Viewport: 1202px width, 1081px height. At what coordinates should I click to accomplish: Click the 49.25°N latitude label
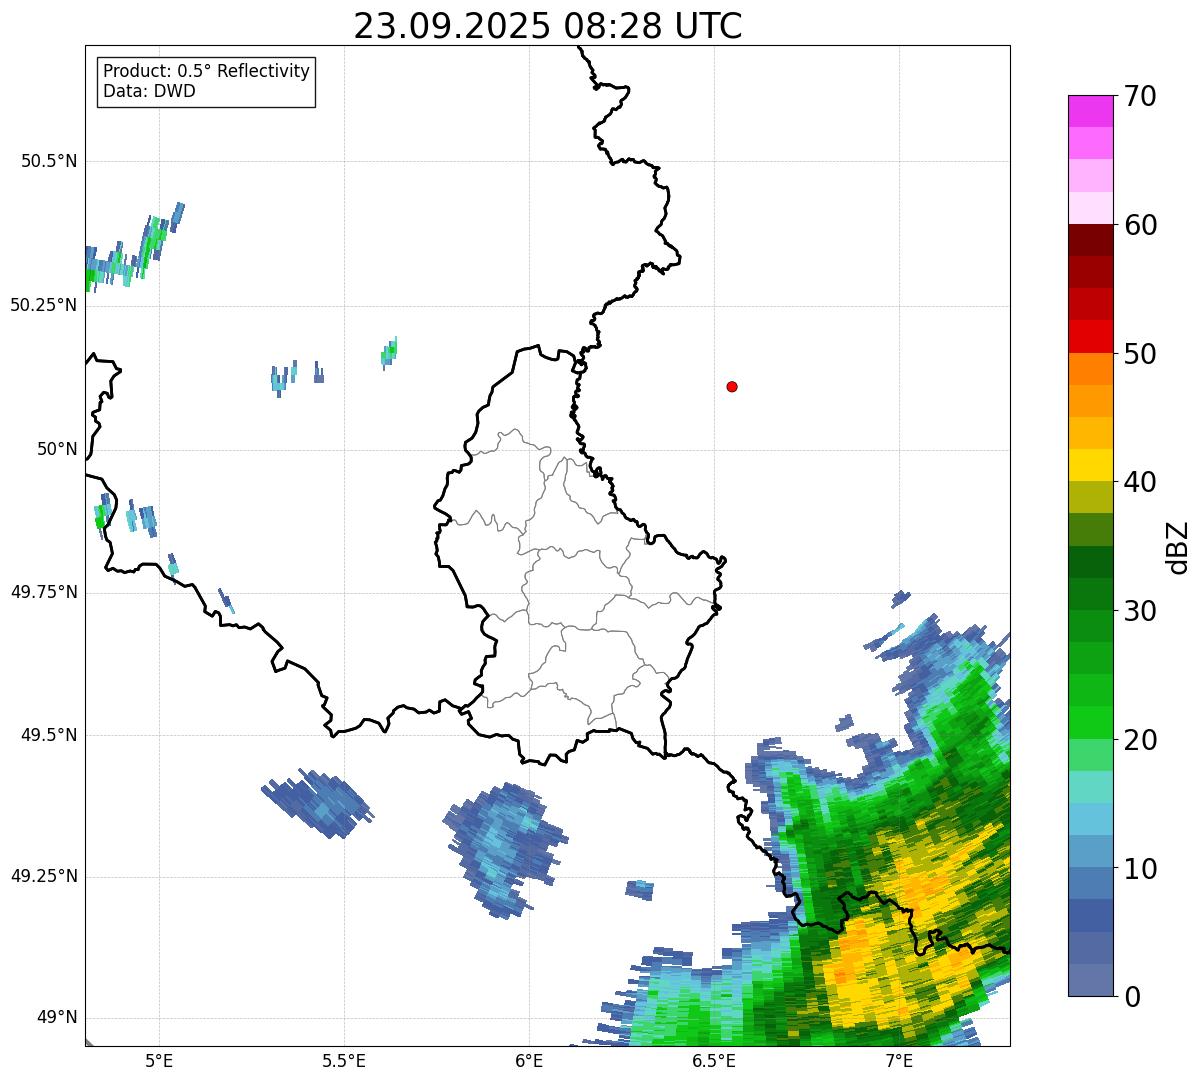tap(44, 876)
